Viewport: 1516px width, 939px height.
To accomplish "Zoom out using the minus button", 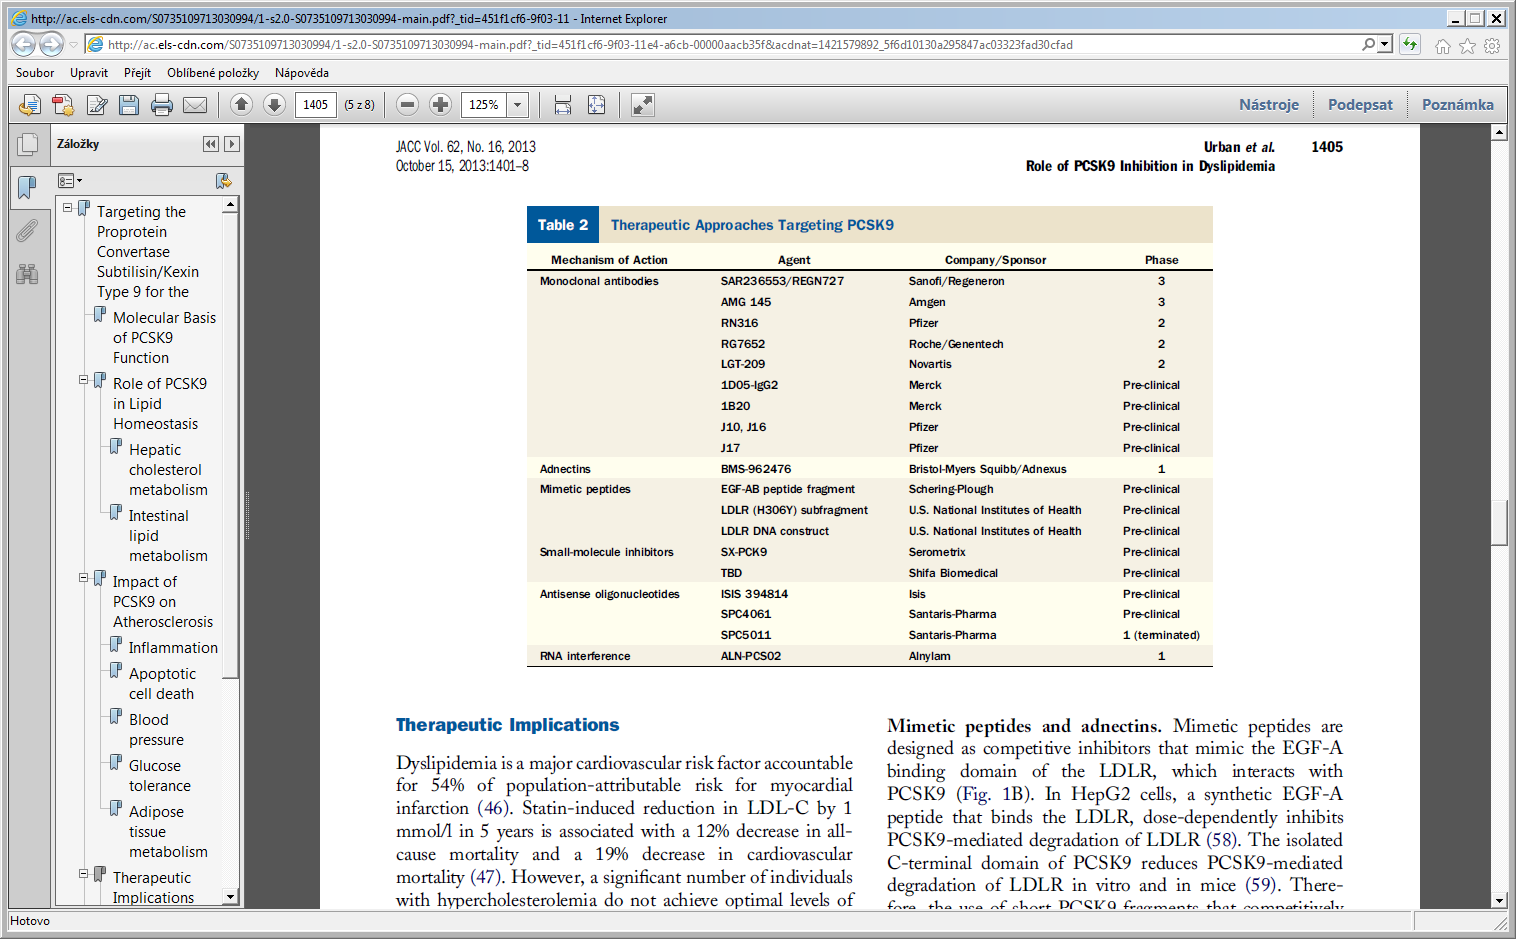I will [407, 104].
